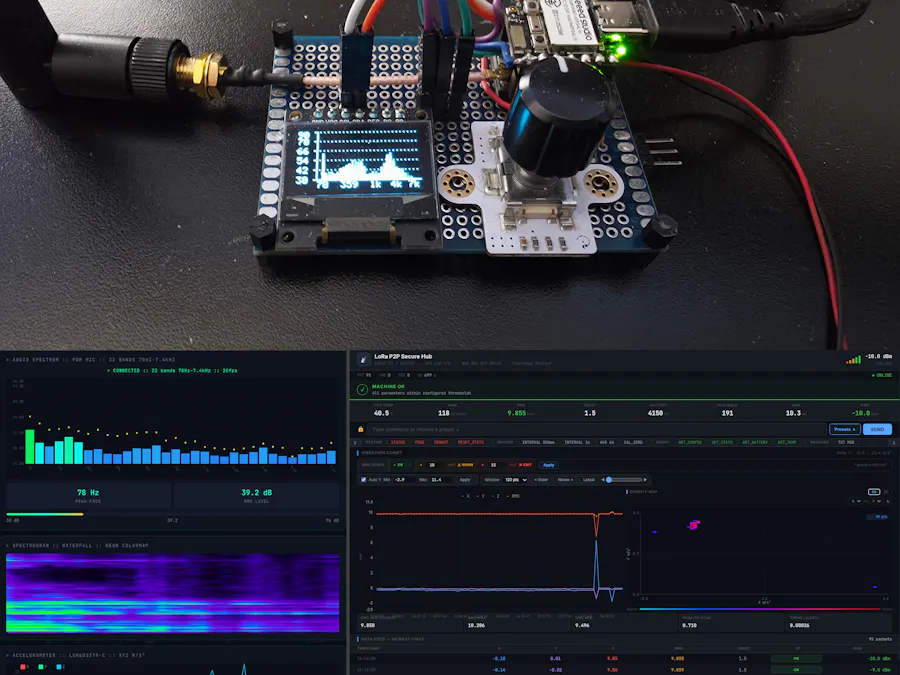This screenshot has height=675, width=900.
Task: Click the RESET_STATS preset command
Action: pos(471,443)
